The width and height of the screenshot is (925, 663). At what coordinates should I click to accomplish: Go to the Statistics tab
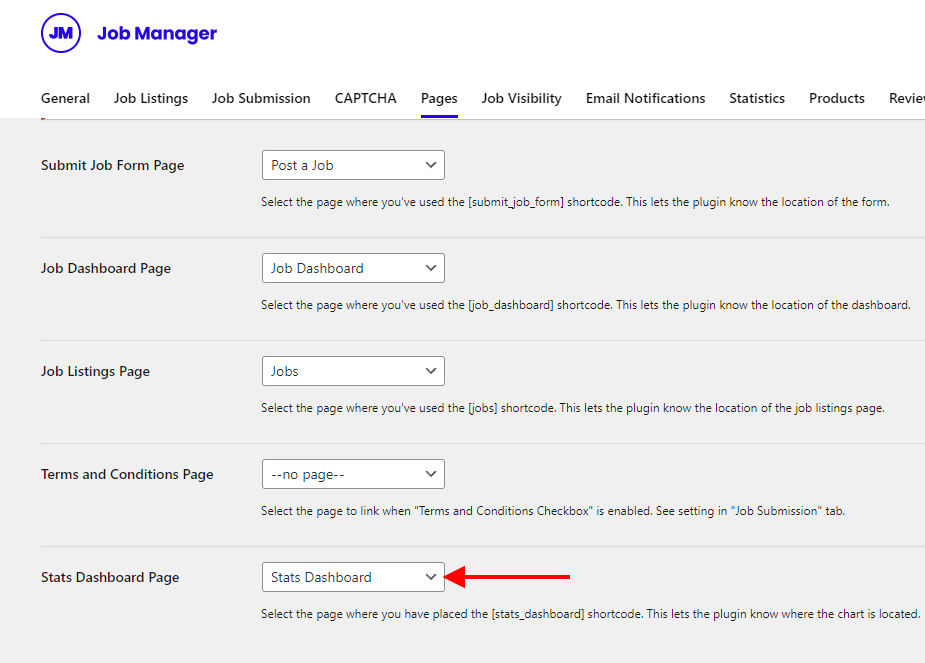[757, 98]
